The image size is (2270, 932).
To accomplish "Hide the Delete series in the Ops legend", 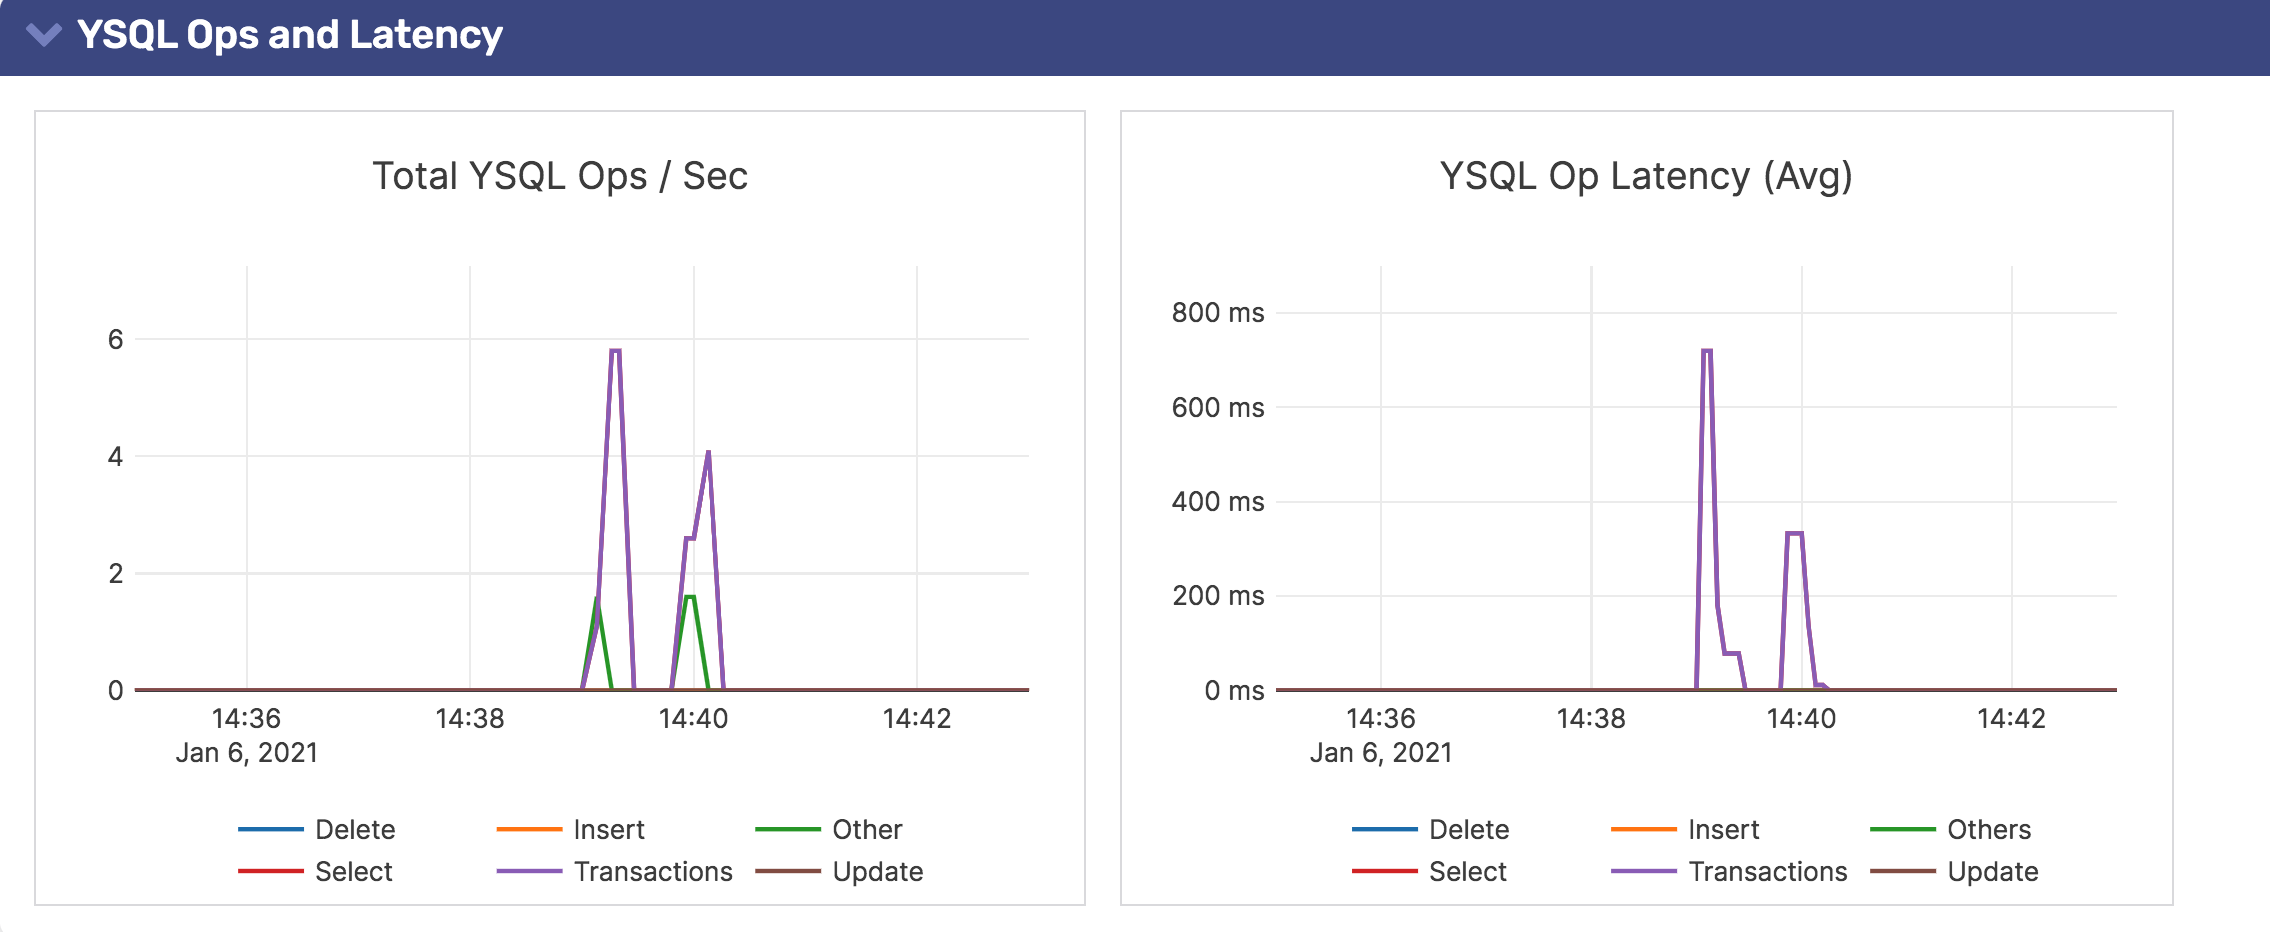I will 355,829.
